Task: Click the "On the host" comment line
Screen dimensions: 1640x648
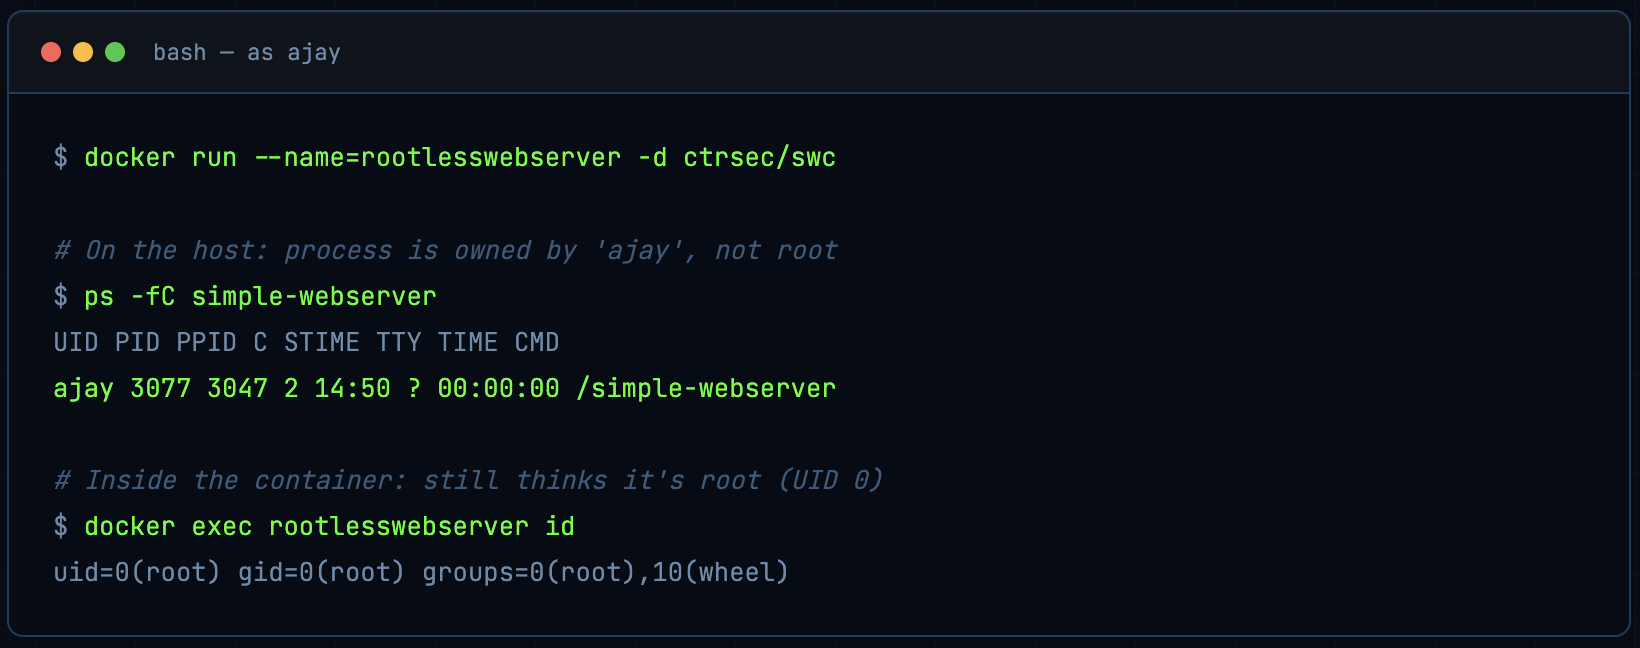Action: [446, 250]
